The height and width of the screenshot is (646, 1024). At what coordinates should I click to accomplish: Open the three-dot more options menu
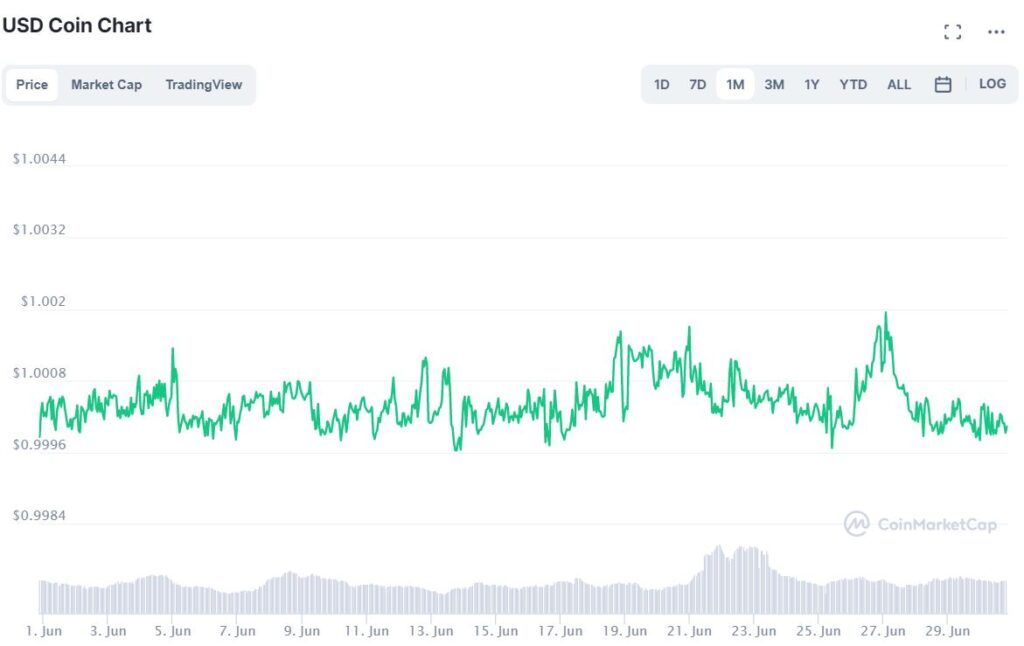pos(996,31)
